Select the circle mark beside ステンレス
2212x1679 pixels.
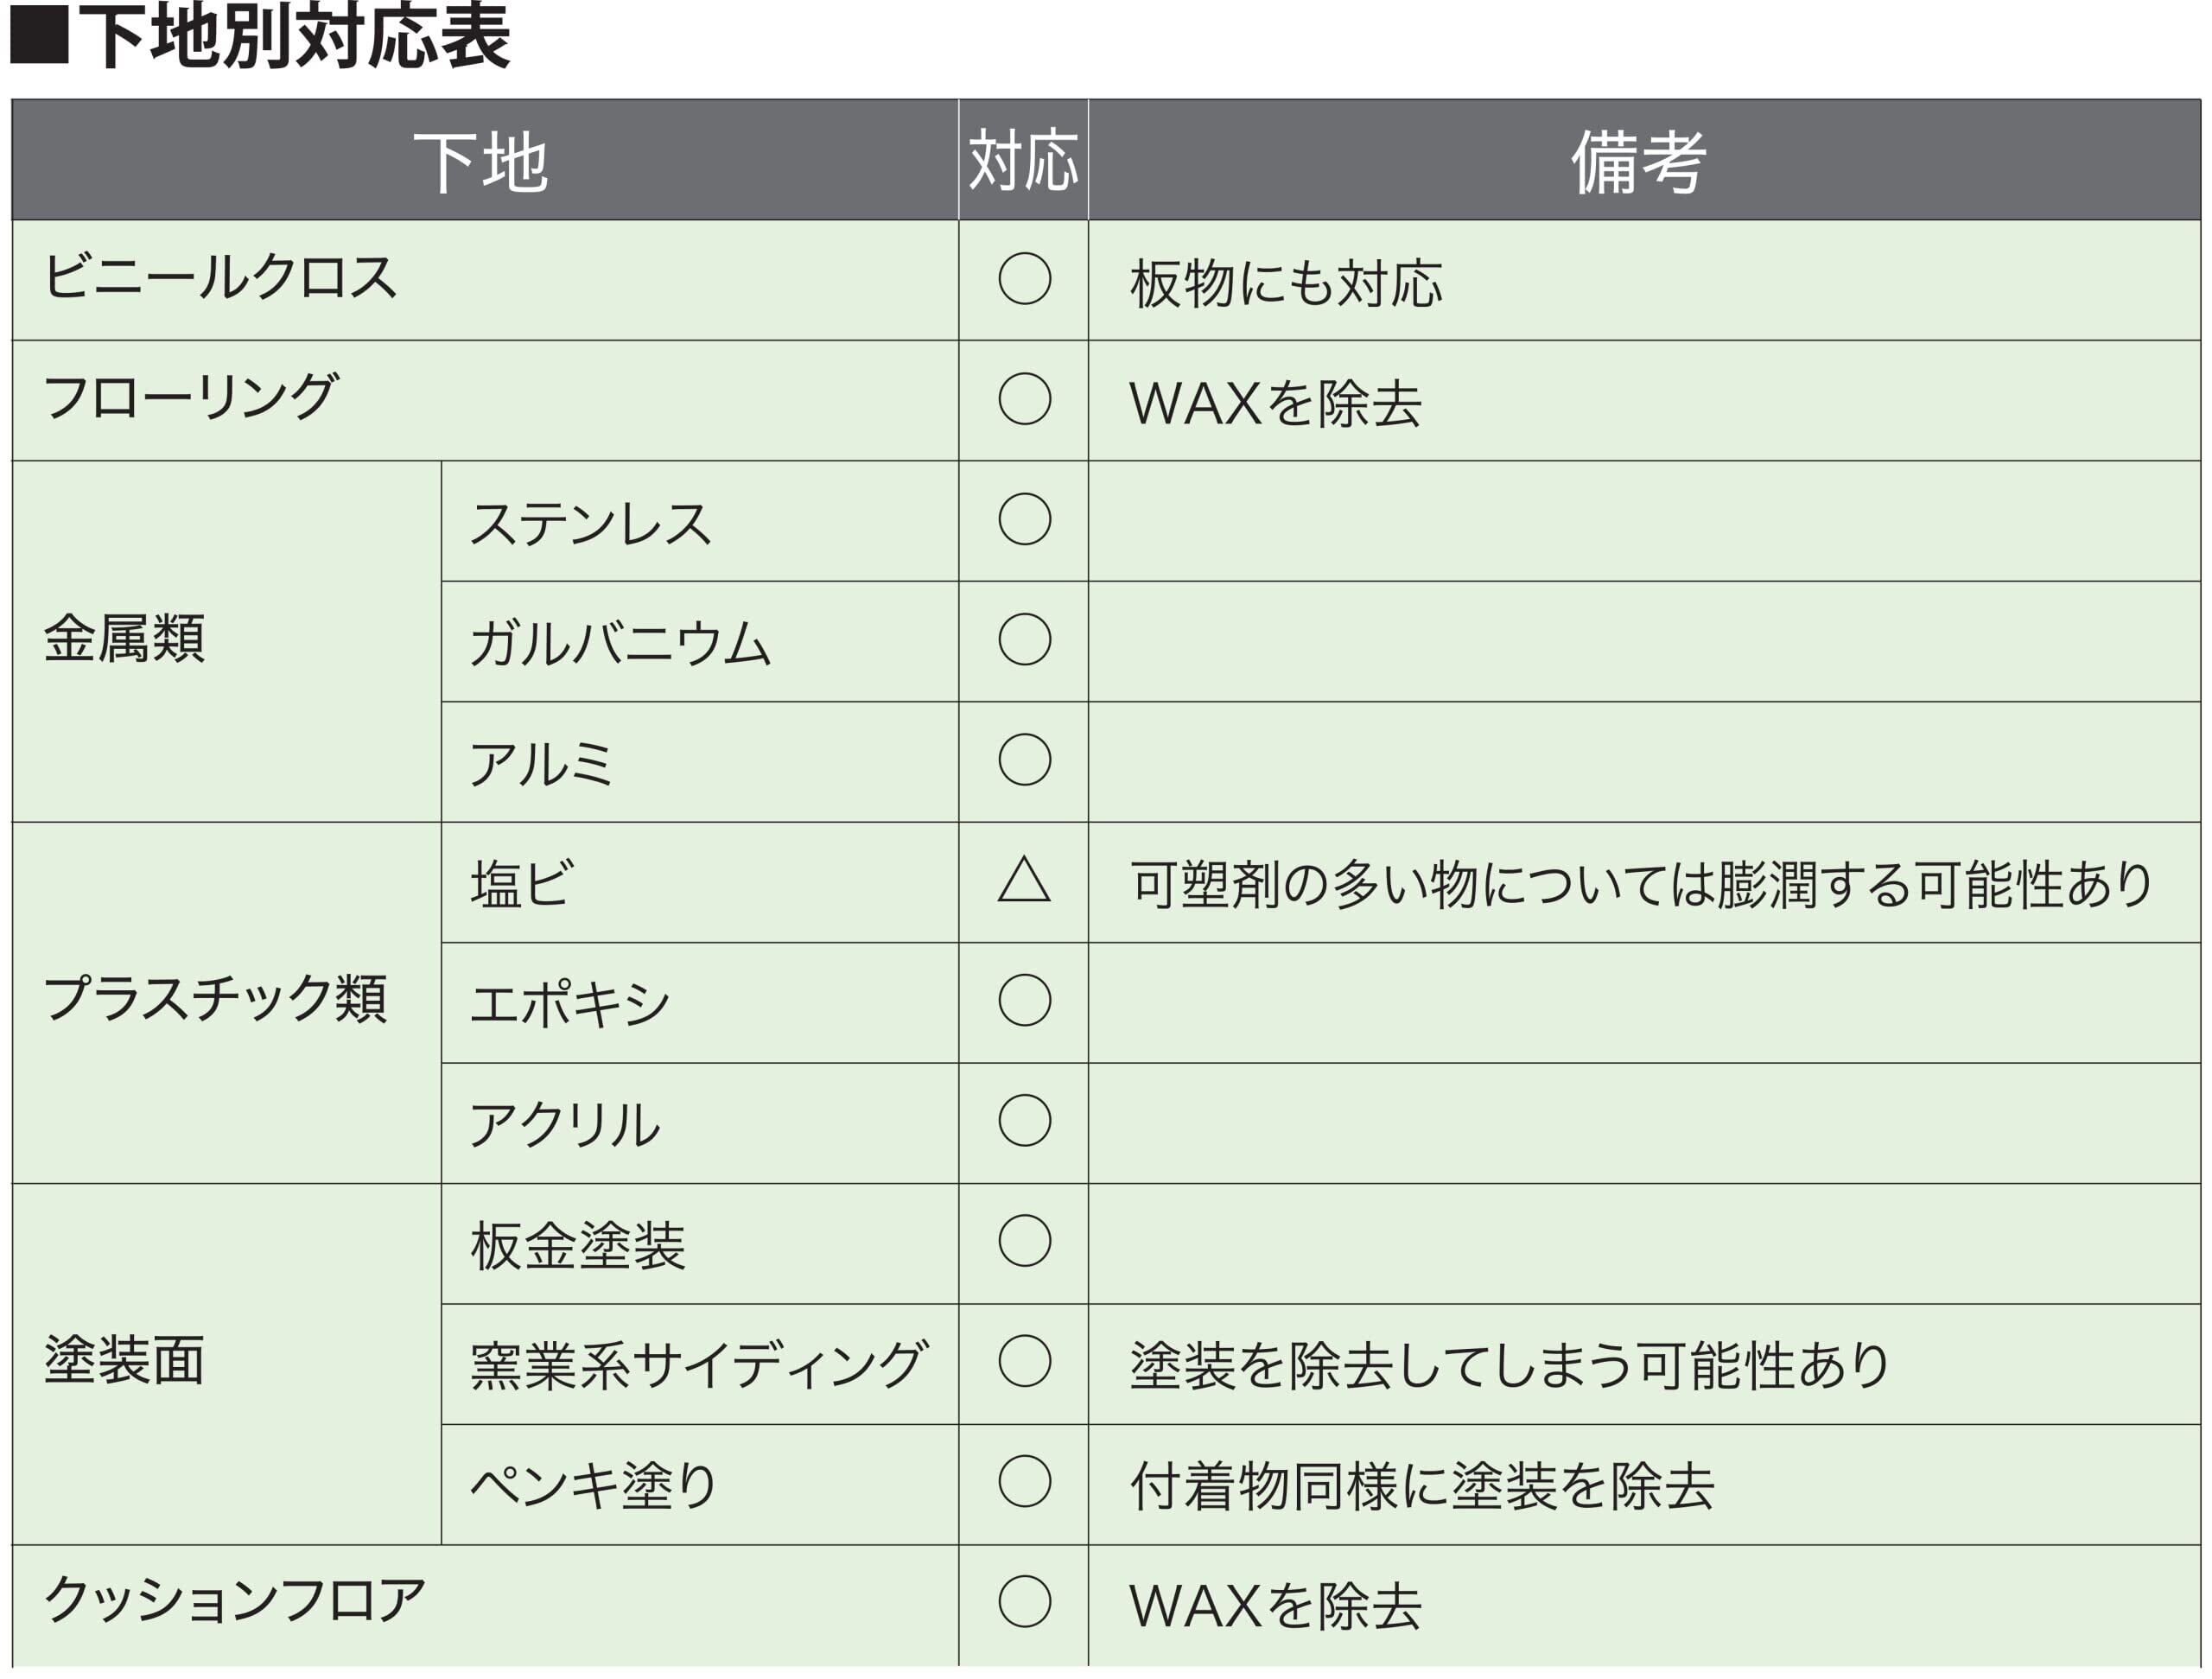click(x=1024, y=519)
